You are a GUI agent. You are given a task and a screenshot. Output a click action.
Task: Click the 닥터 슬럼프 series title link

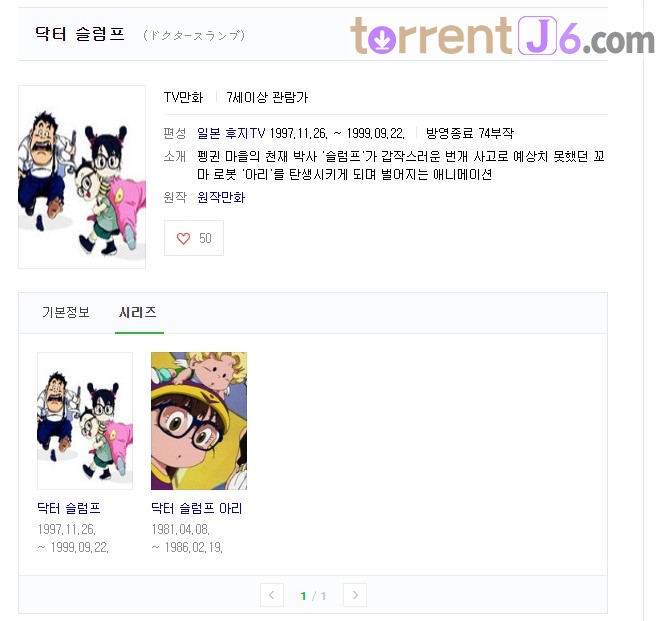(69, 508)
